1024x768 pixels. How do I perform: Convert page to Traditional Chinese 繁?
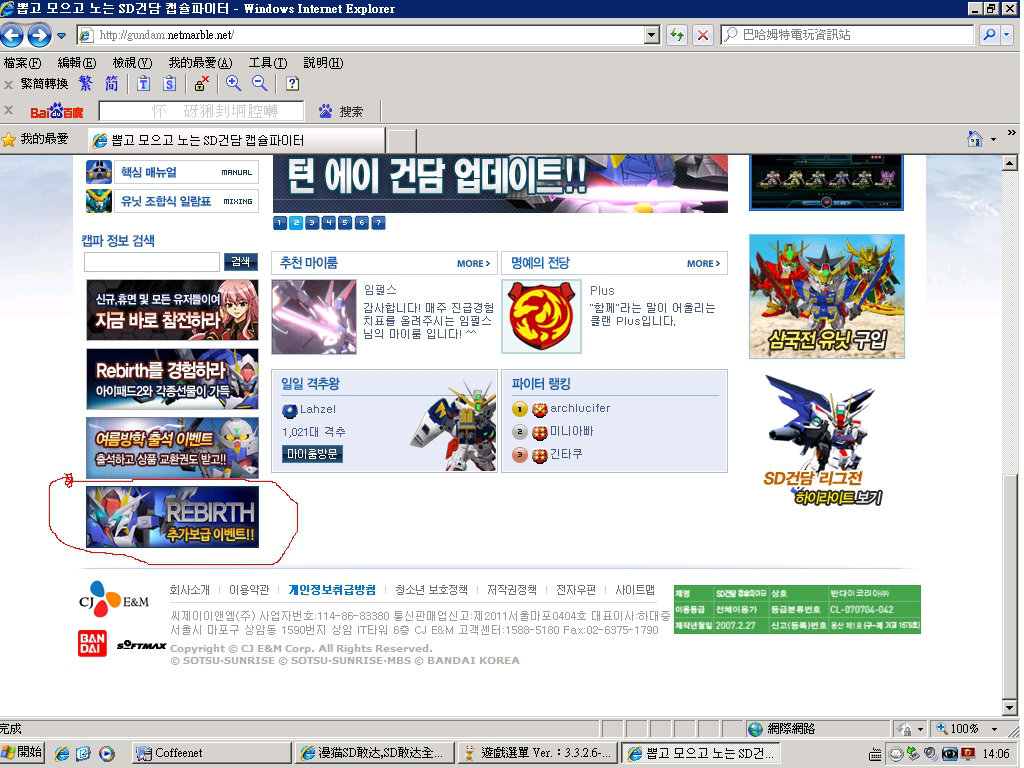[86, 84]
